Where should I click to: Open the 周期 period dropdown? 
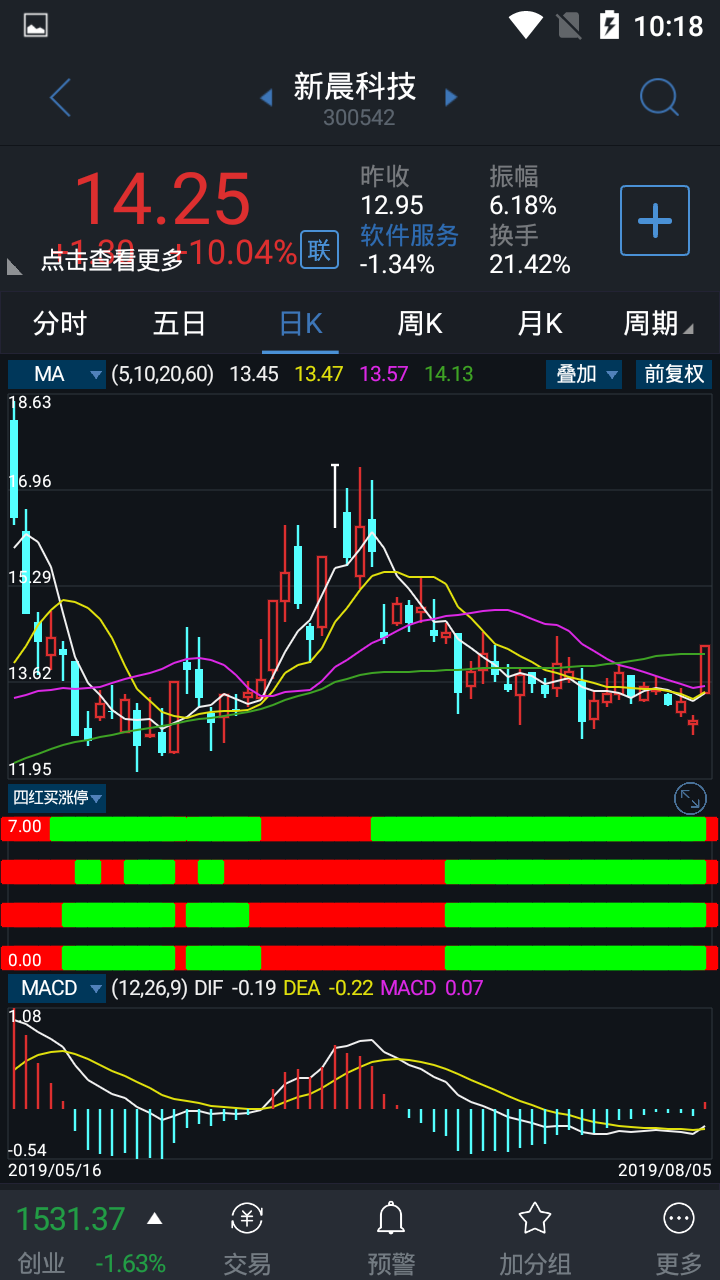click(658, 323)
